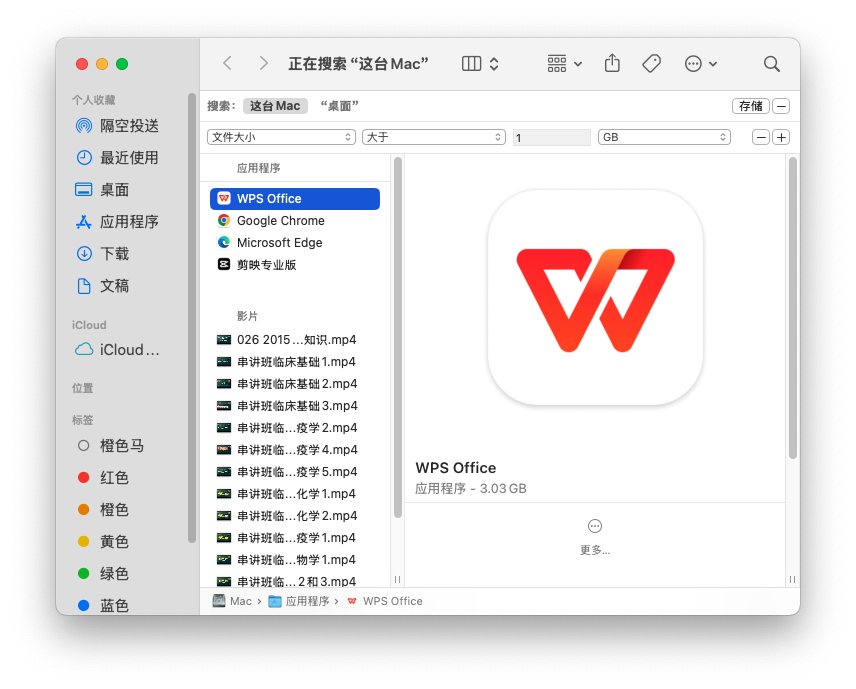Click the sidebar vertical scrollbar

click(x=192, y=318)
